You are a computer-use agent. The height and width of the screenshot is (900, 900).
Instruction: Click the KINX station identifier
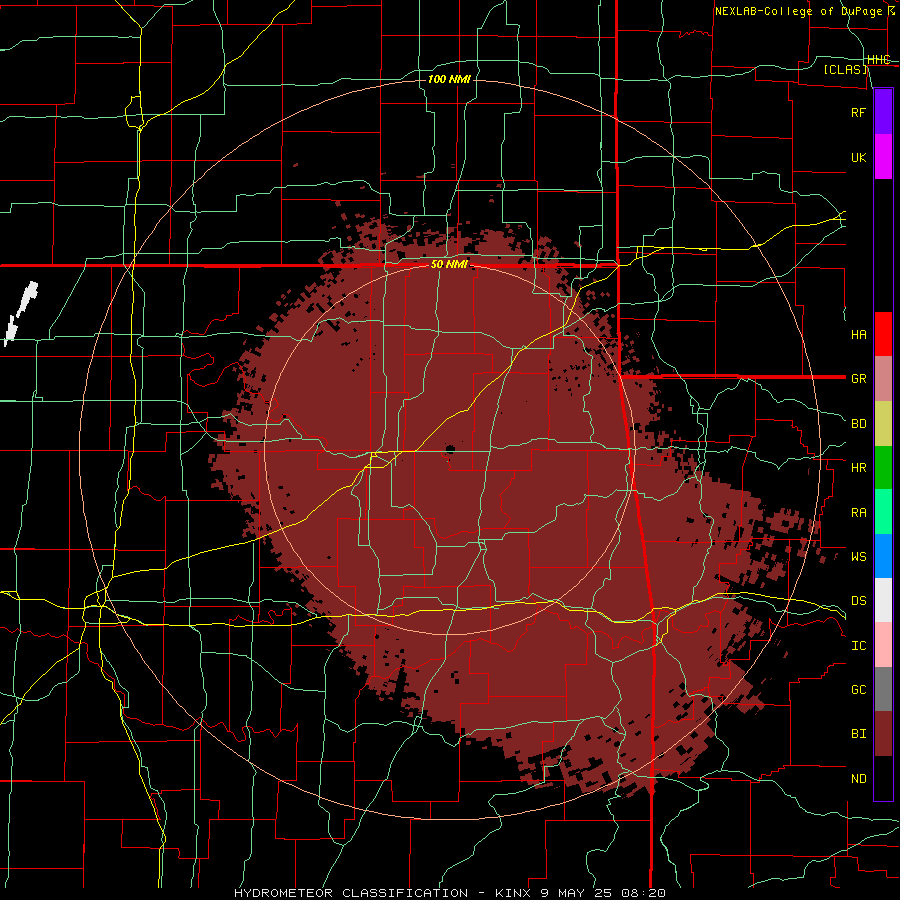(513, 893)
